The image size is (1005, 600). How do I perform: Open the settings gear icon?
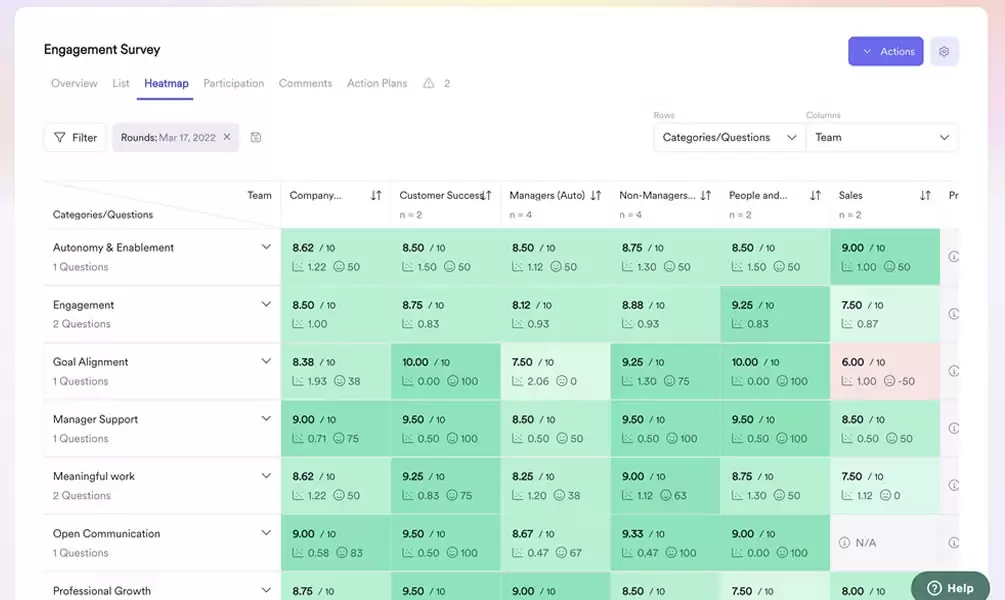click(944, 51)
